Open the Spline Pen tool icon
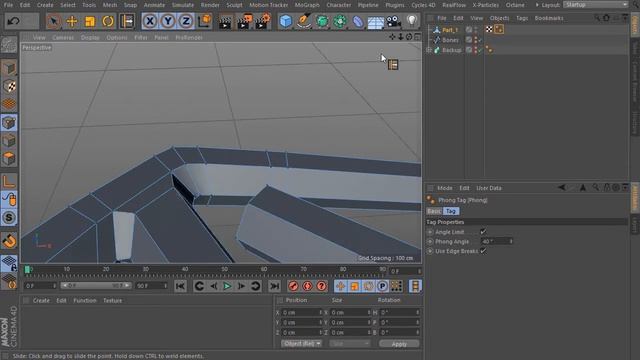This screenshot has height=360, width=640. point(304,21)
